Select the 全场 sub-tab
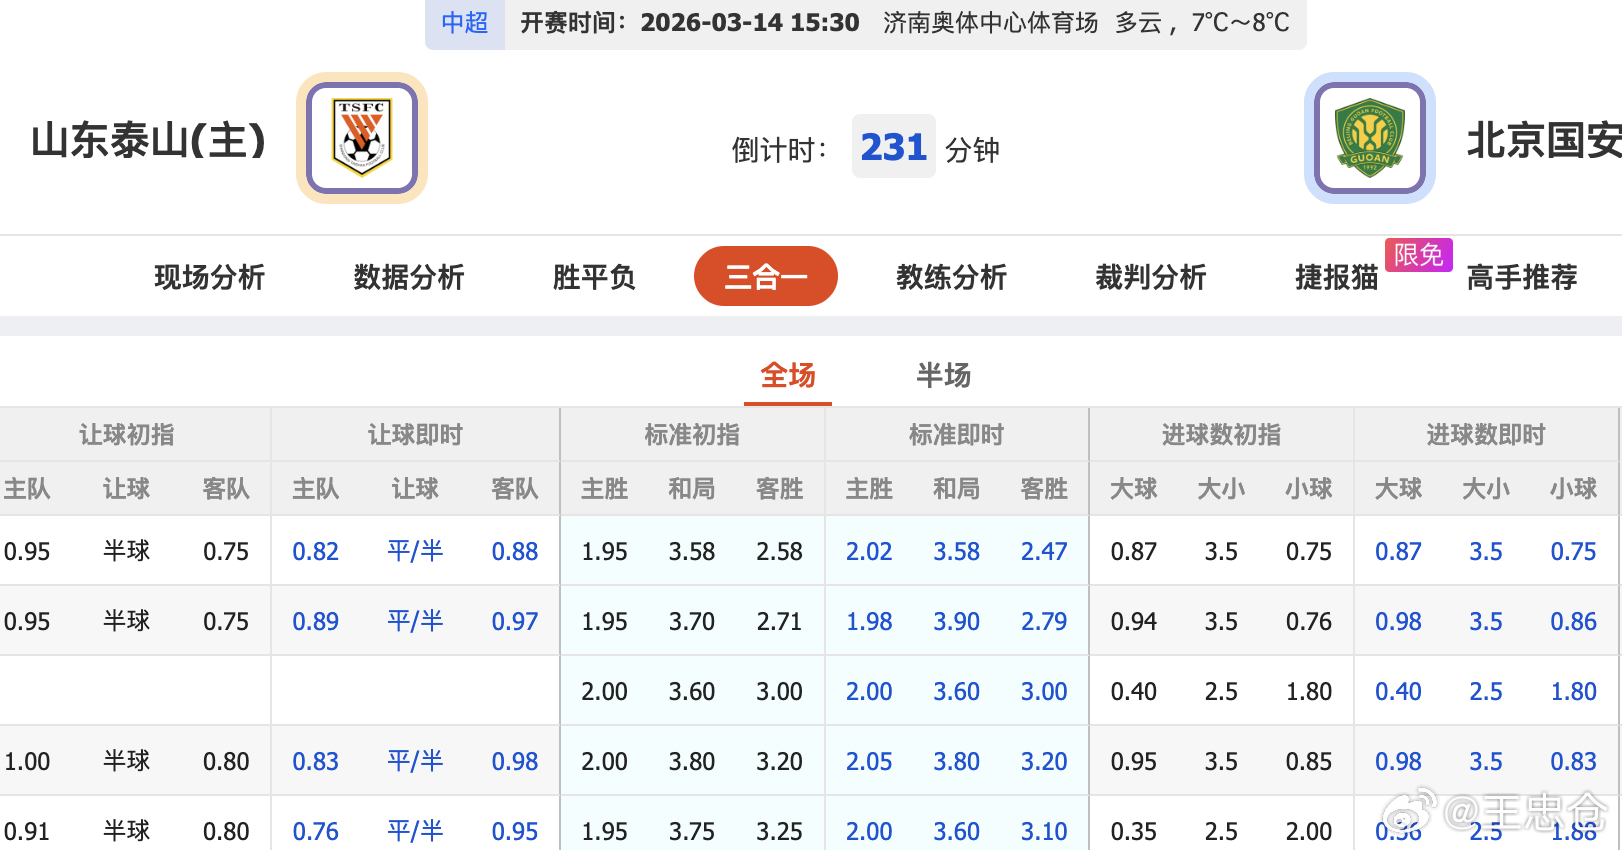This screenshot has height=850, width=1622. tap(788, 376)
